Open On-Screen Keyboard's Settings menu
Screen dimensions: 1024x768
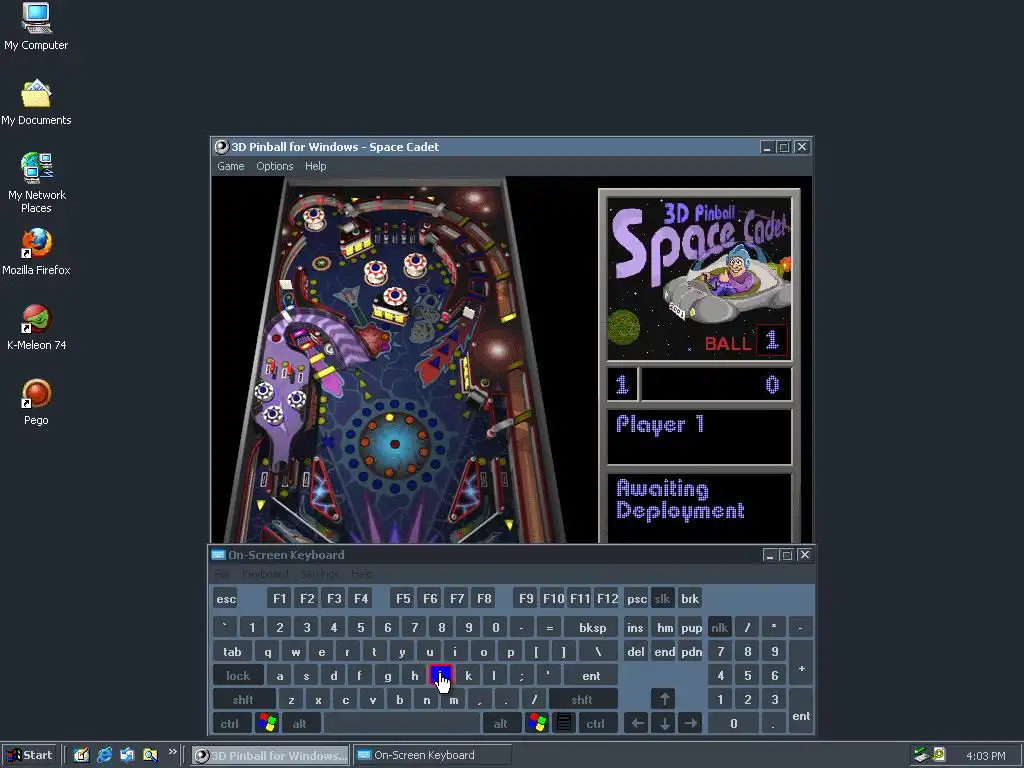(x=319, y=574)
